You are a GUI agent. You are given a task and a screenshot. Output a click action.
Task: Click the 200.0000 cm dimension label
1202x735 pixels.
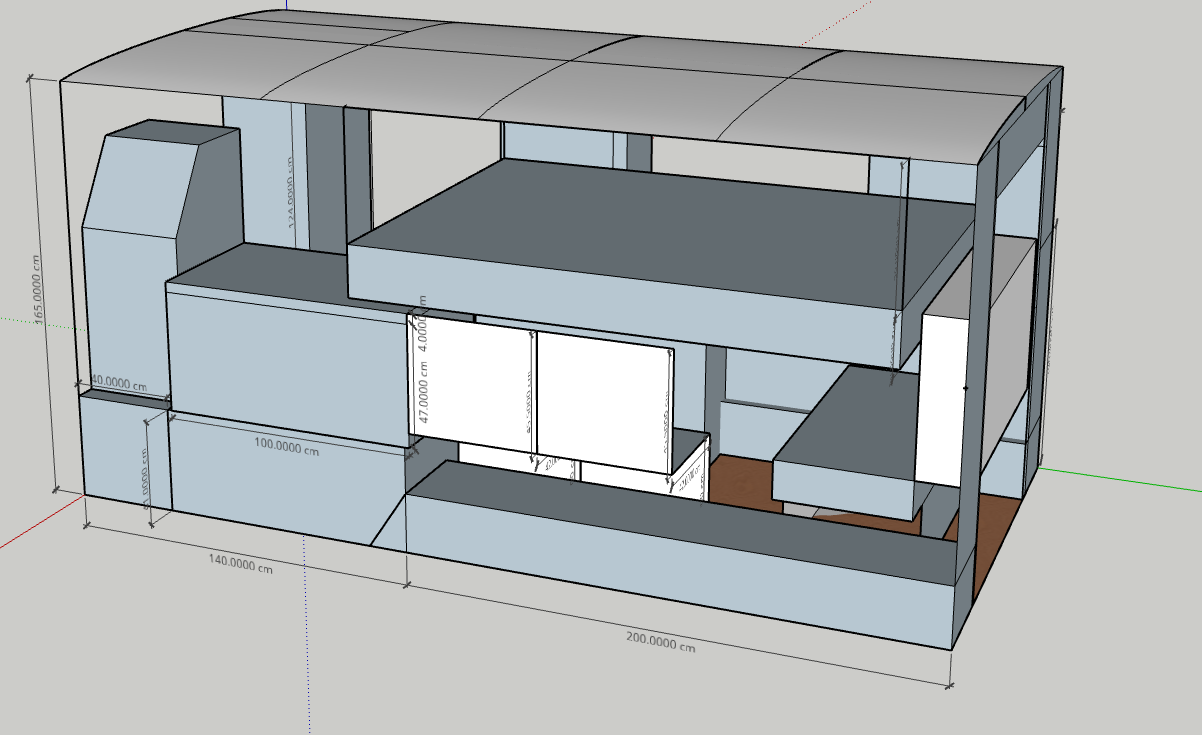point(659,640)
